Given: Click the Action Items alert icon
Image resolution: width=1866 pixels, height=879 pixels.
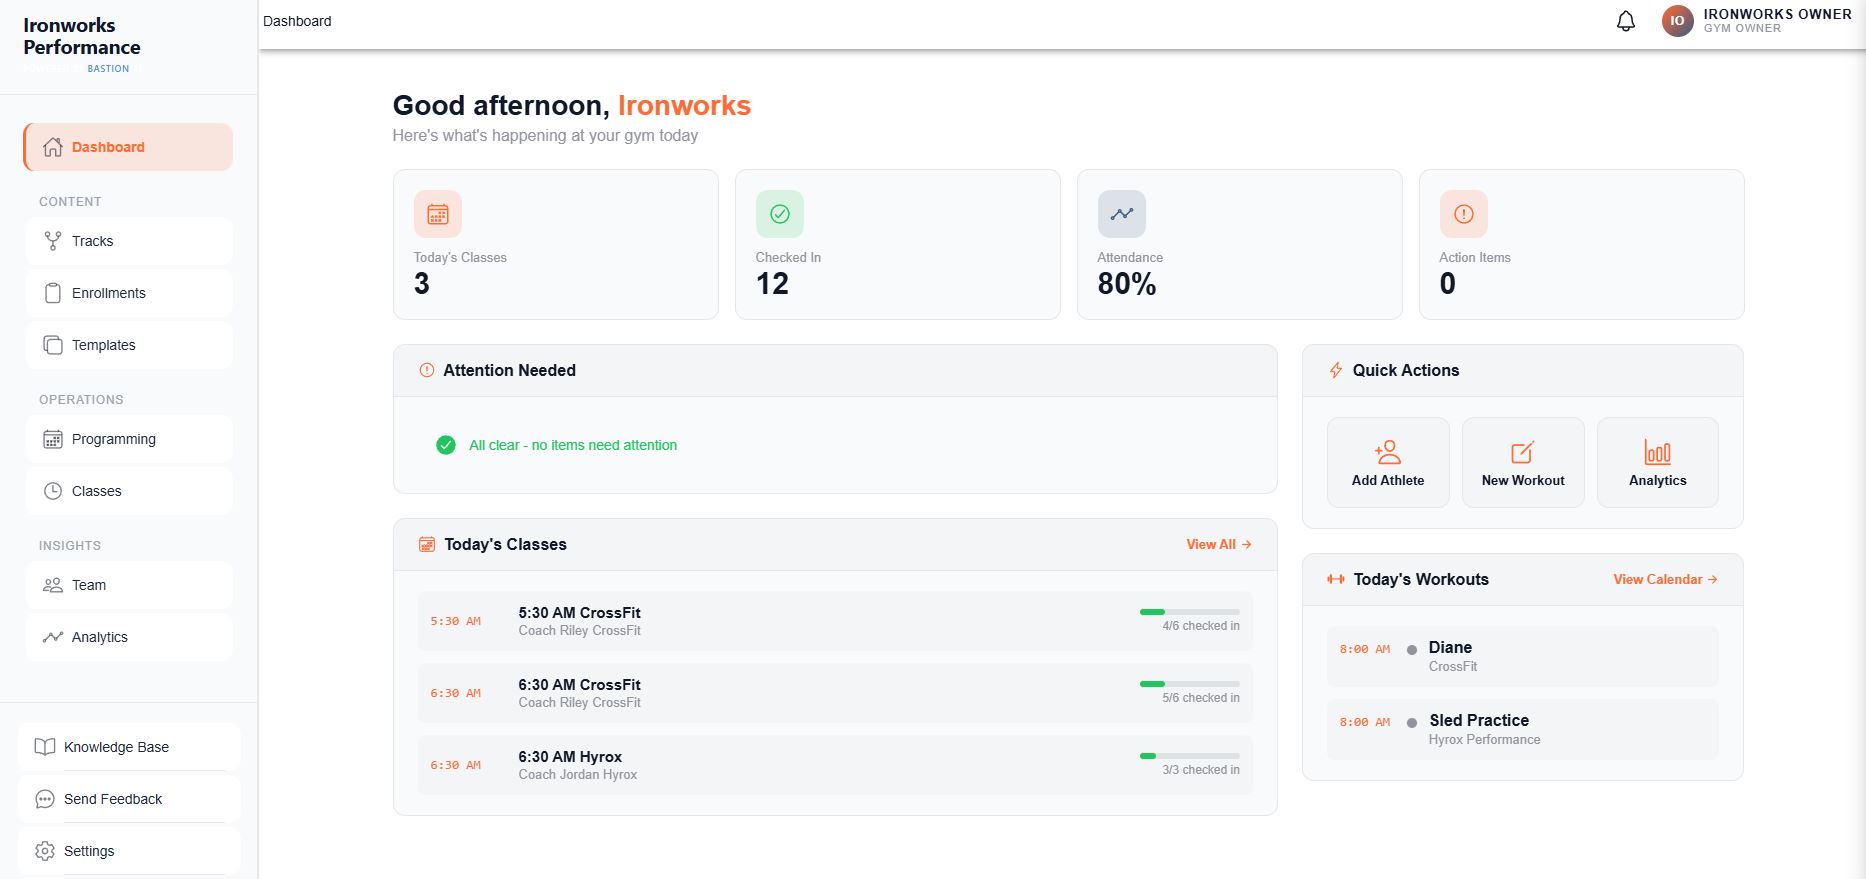Looking at the screenshot, I should pos(1464,214).
